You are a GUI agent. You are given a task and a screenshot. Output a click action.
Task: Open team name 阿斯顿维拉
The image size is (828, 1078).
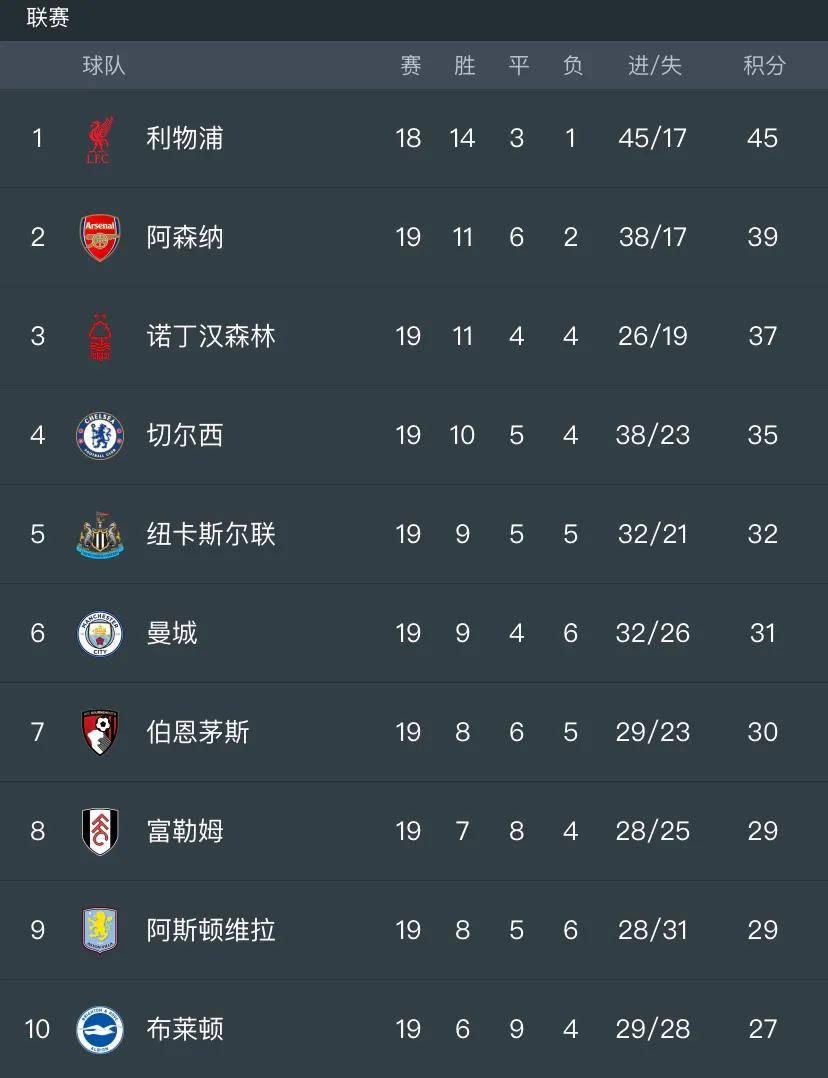211,930
